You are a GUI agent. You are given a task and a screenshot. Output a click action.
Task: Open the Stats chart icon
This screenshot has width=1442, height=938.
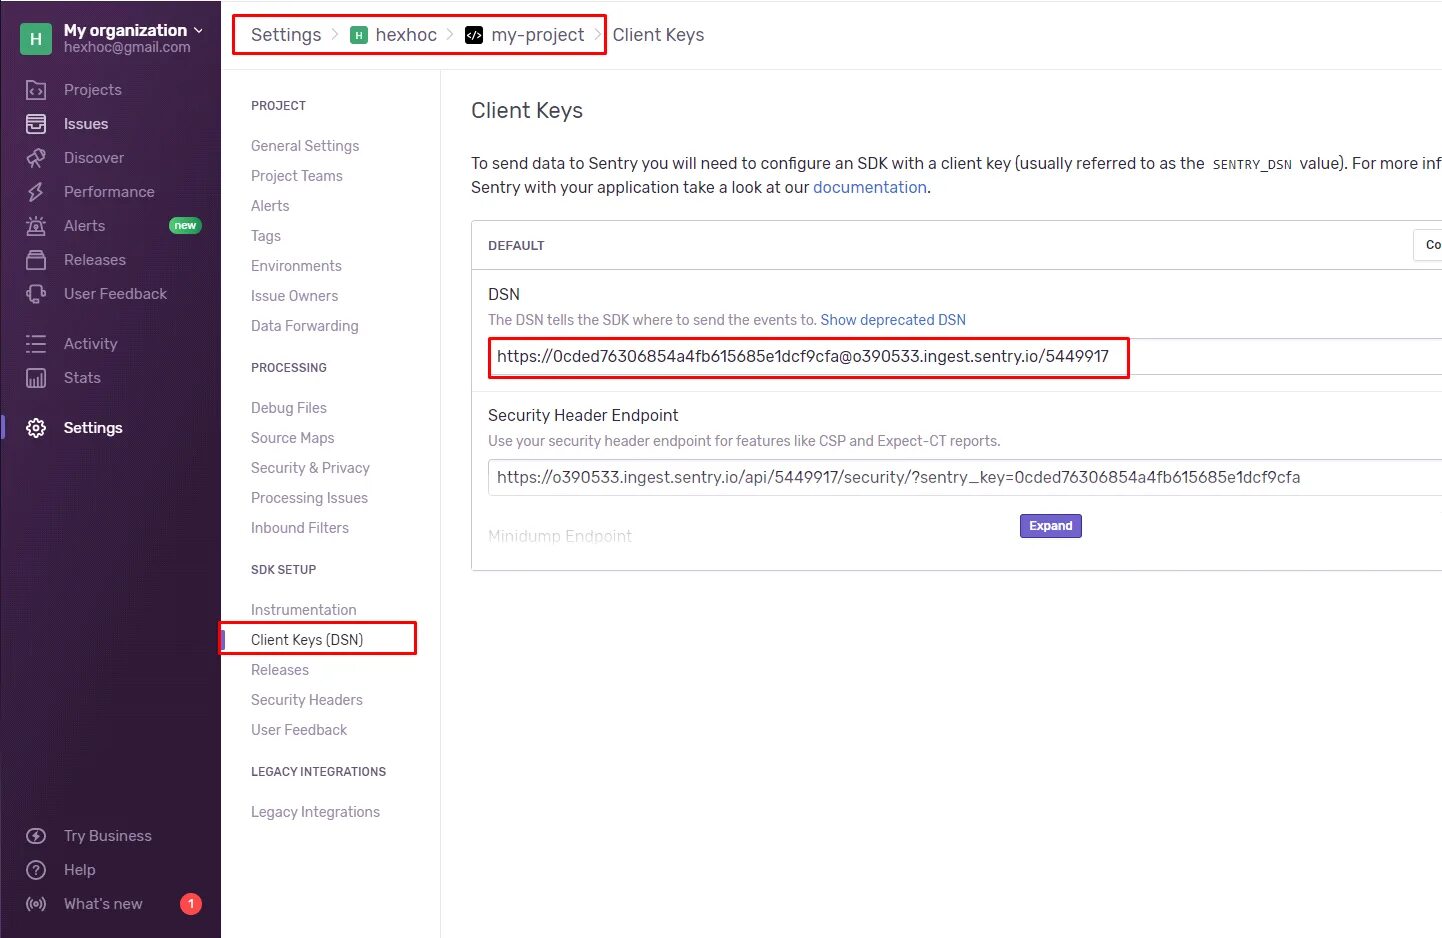(36, 378)
